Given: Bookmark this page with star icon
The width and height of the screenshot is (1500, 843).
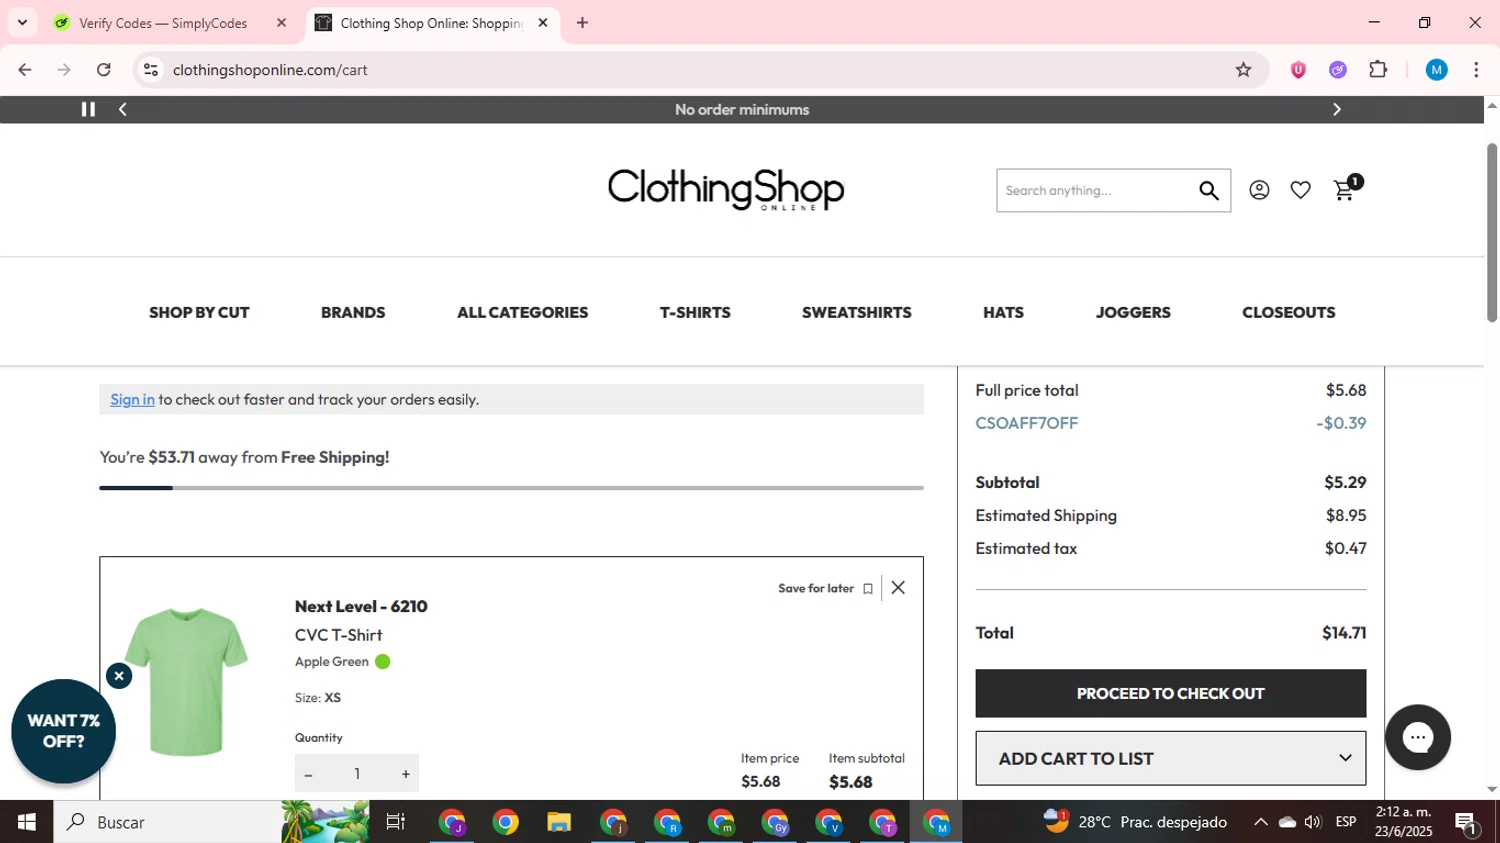Looking at the screenshot, I should pyautogui.click(x=1243, y=70).
